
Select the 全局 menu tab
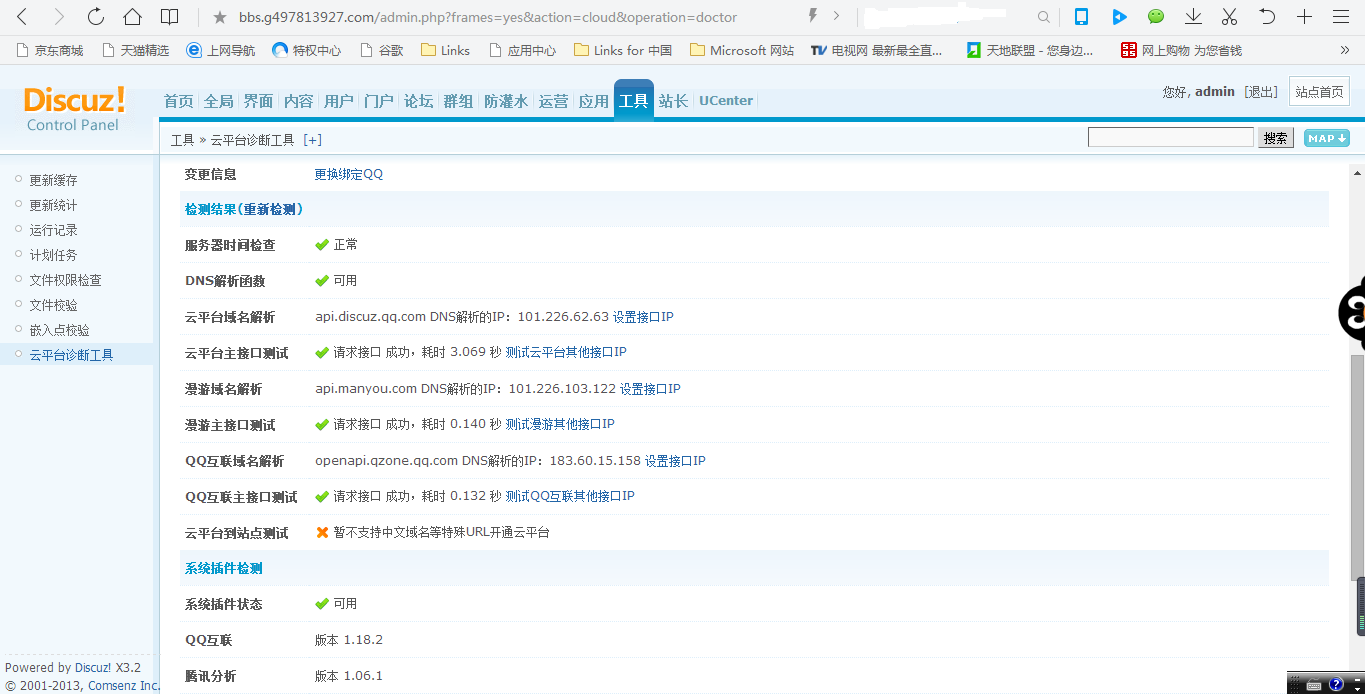click(219, 101)
